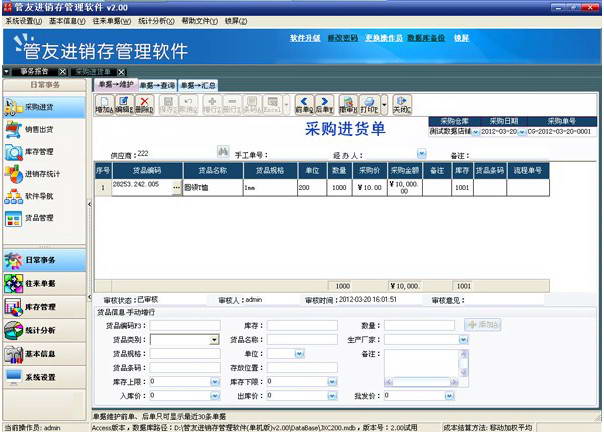The width and height of the screenshot is (604, 432).
Task: Go to previous record with 前单 arrow
Action: 303,104
